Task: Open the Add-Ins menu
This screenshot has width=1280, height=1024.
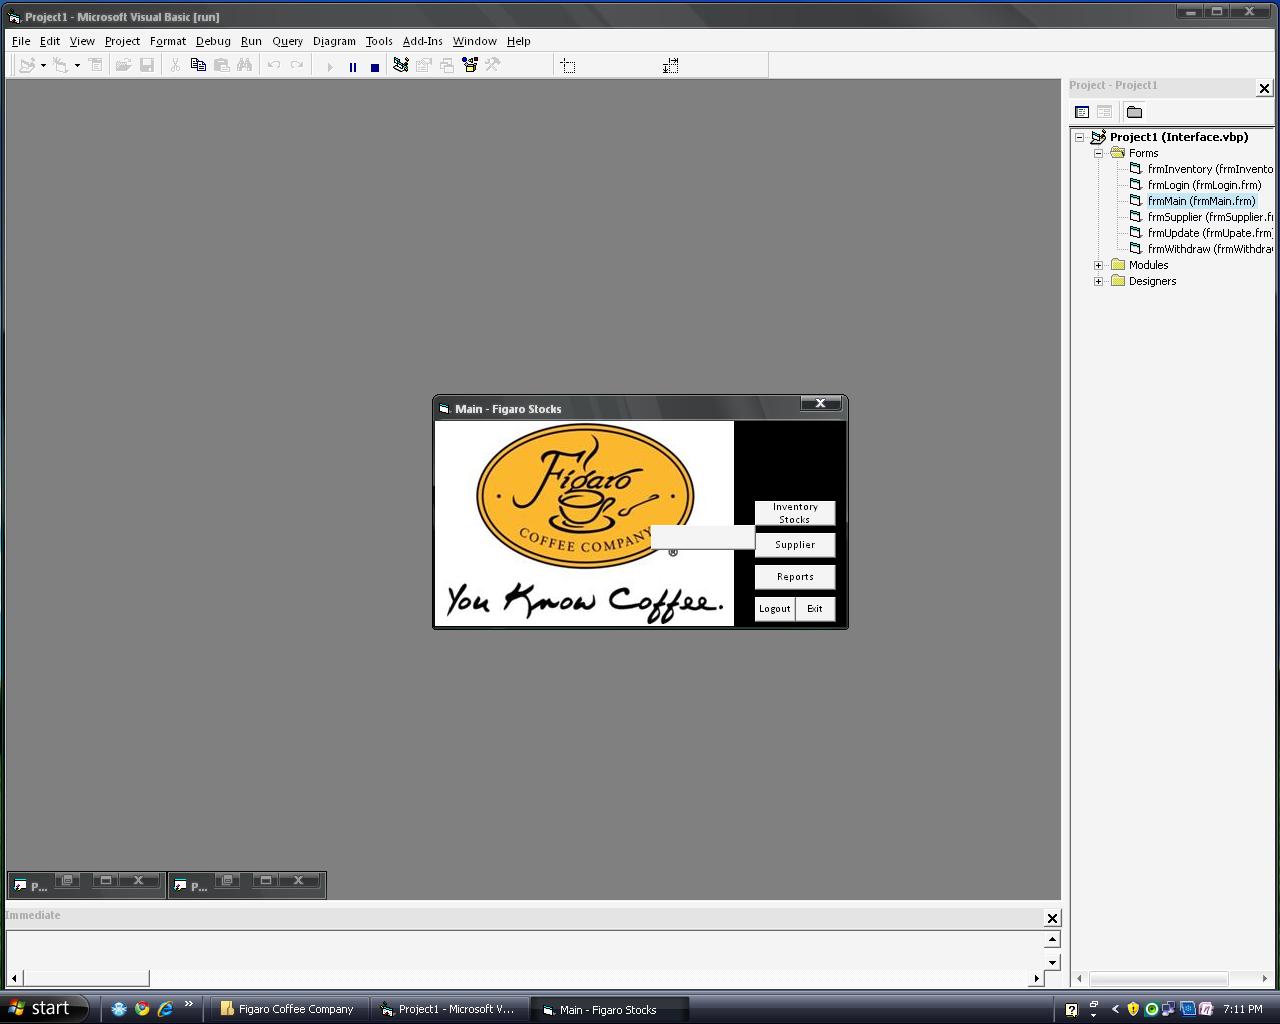Action: click(x=422, y=41)
